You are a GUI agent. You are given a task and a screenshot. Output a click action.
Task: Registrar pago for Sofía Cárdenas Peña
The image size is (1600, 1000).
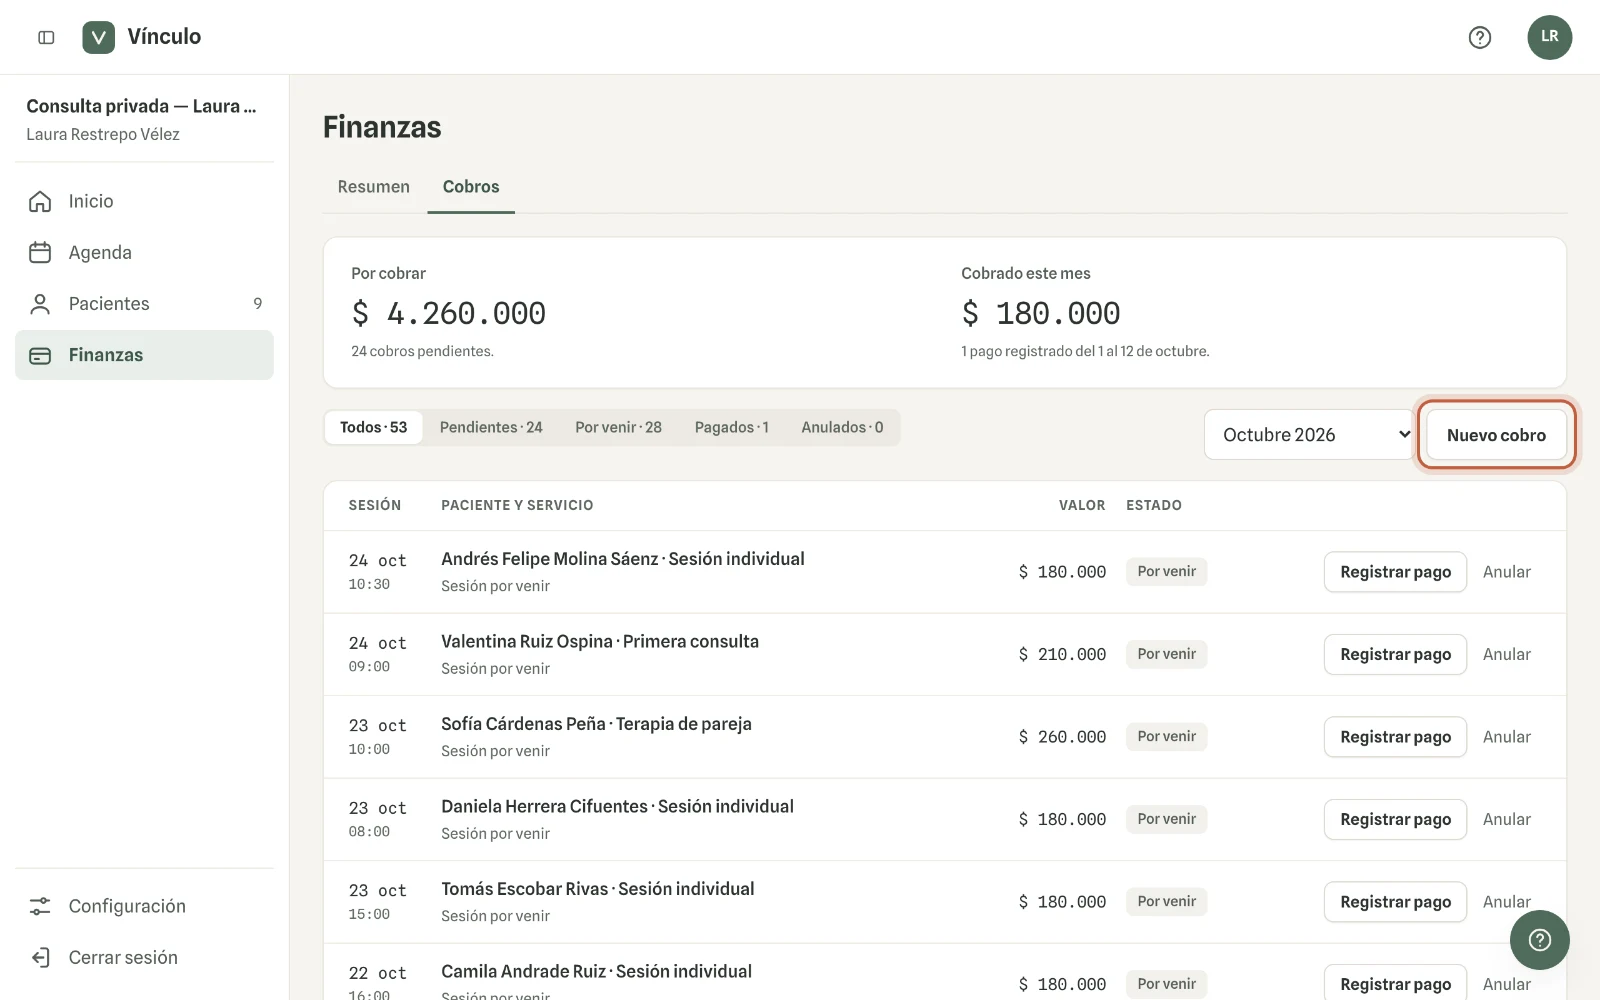pos(1395,737)
